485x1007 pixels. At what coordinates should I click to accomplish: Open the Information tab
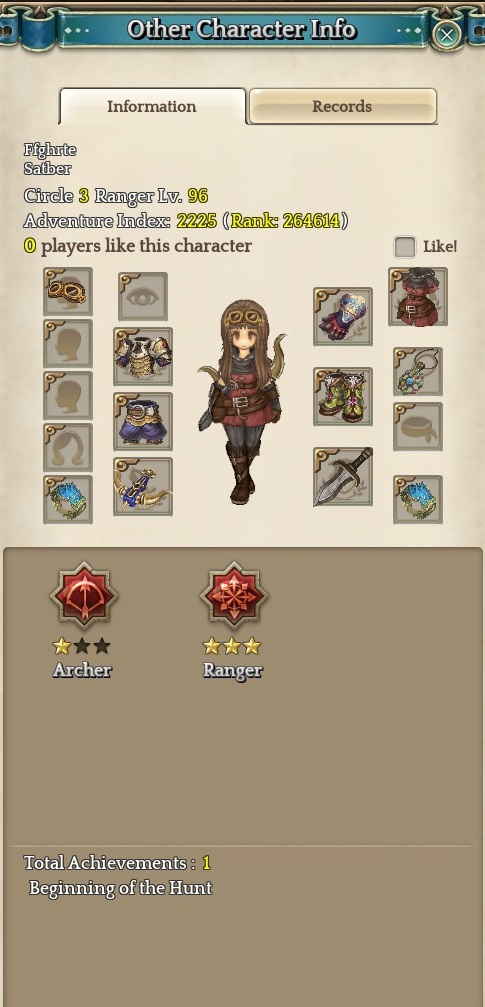[152, 106]
